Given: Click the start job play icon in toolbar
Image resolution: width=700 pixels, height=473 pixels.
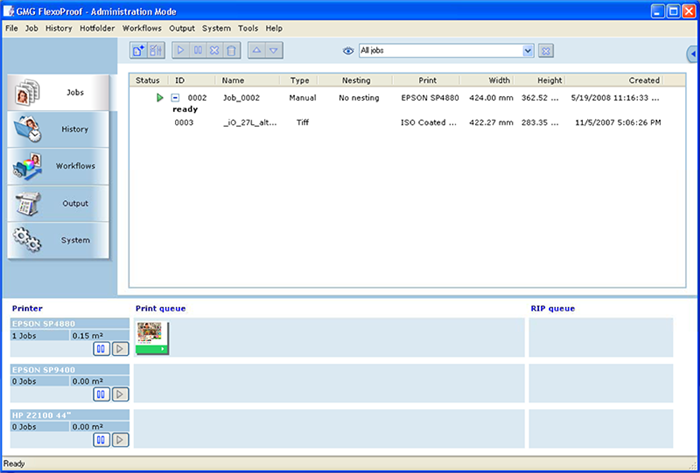Looking at the screenshot, I should click(180, 50).
